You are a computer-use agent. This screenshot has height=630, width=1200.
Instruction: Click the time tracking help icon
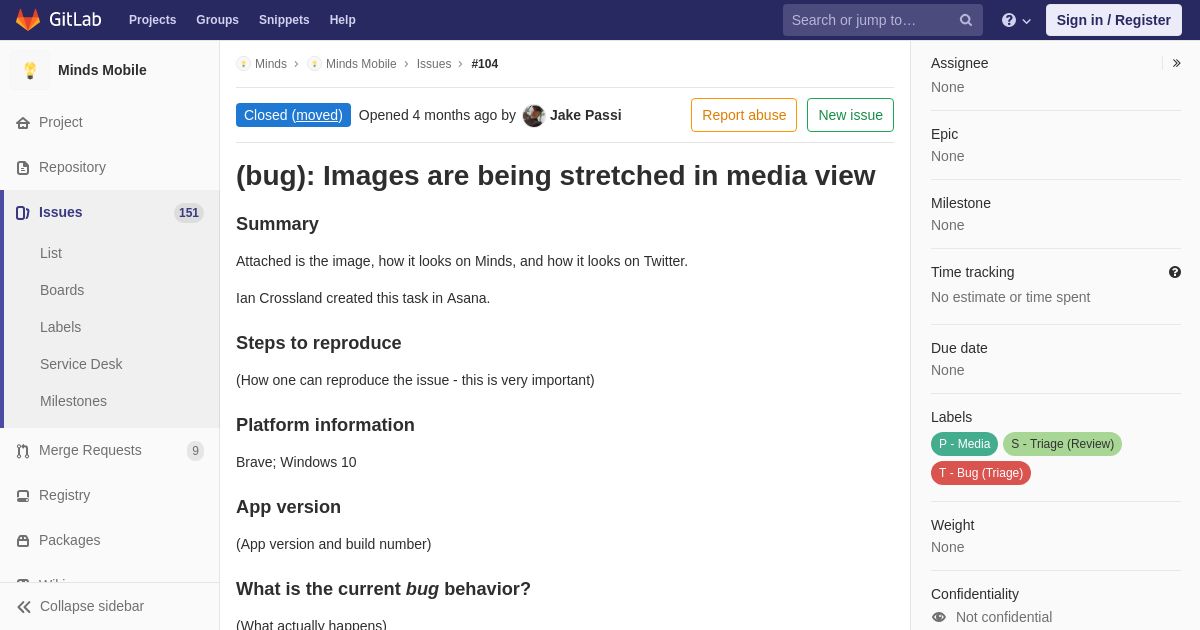tap(1175, 272)
